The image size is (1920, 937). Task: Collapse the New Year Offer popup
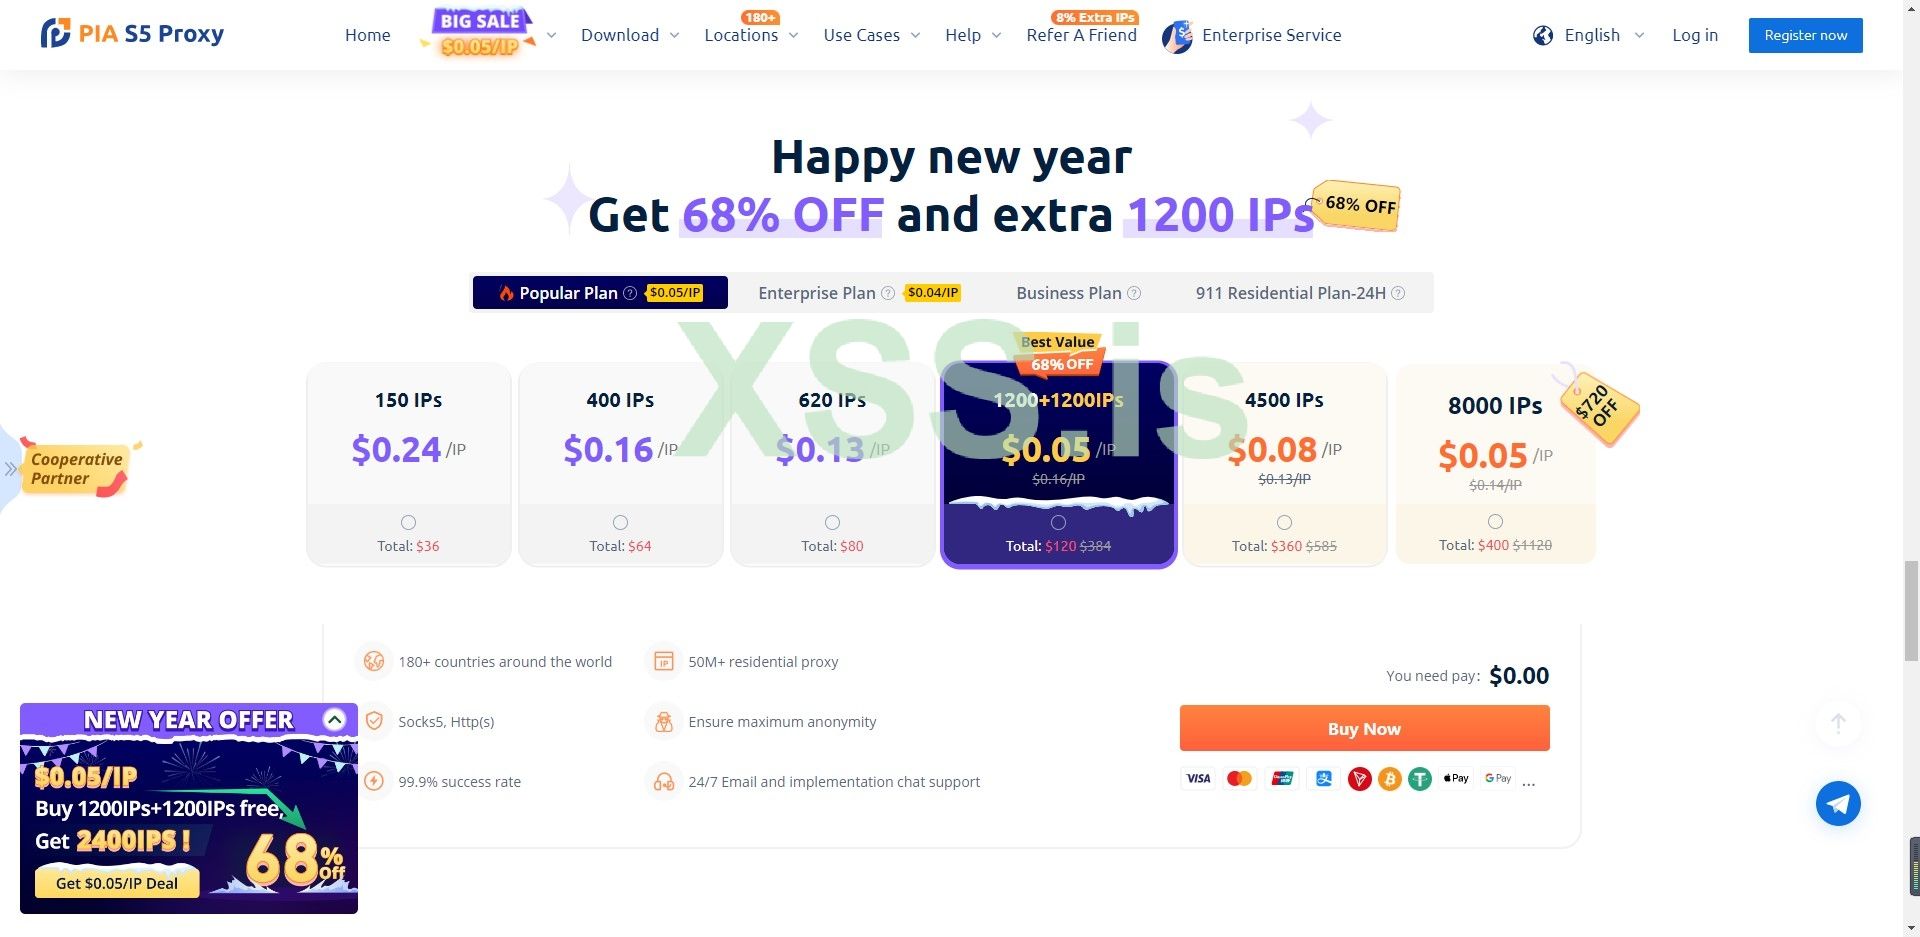pyautogui.click(x=335, y=719)
